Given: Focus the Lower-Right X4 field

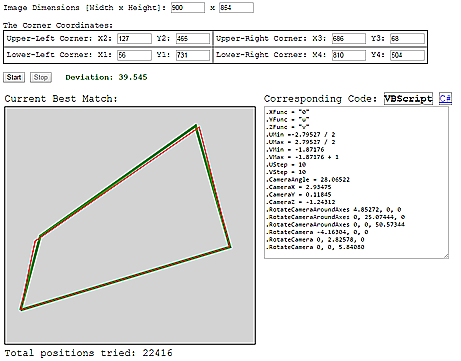Looking at the screenshot, I should (349, 55).
